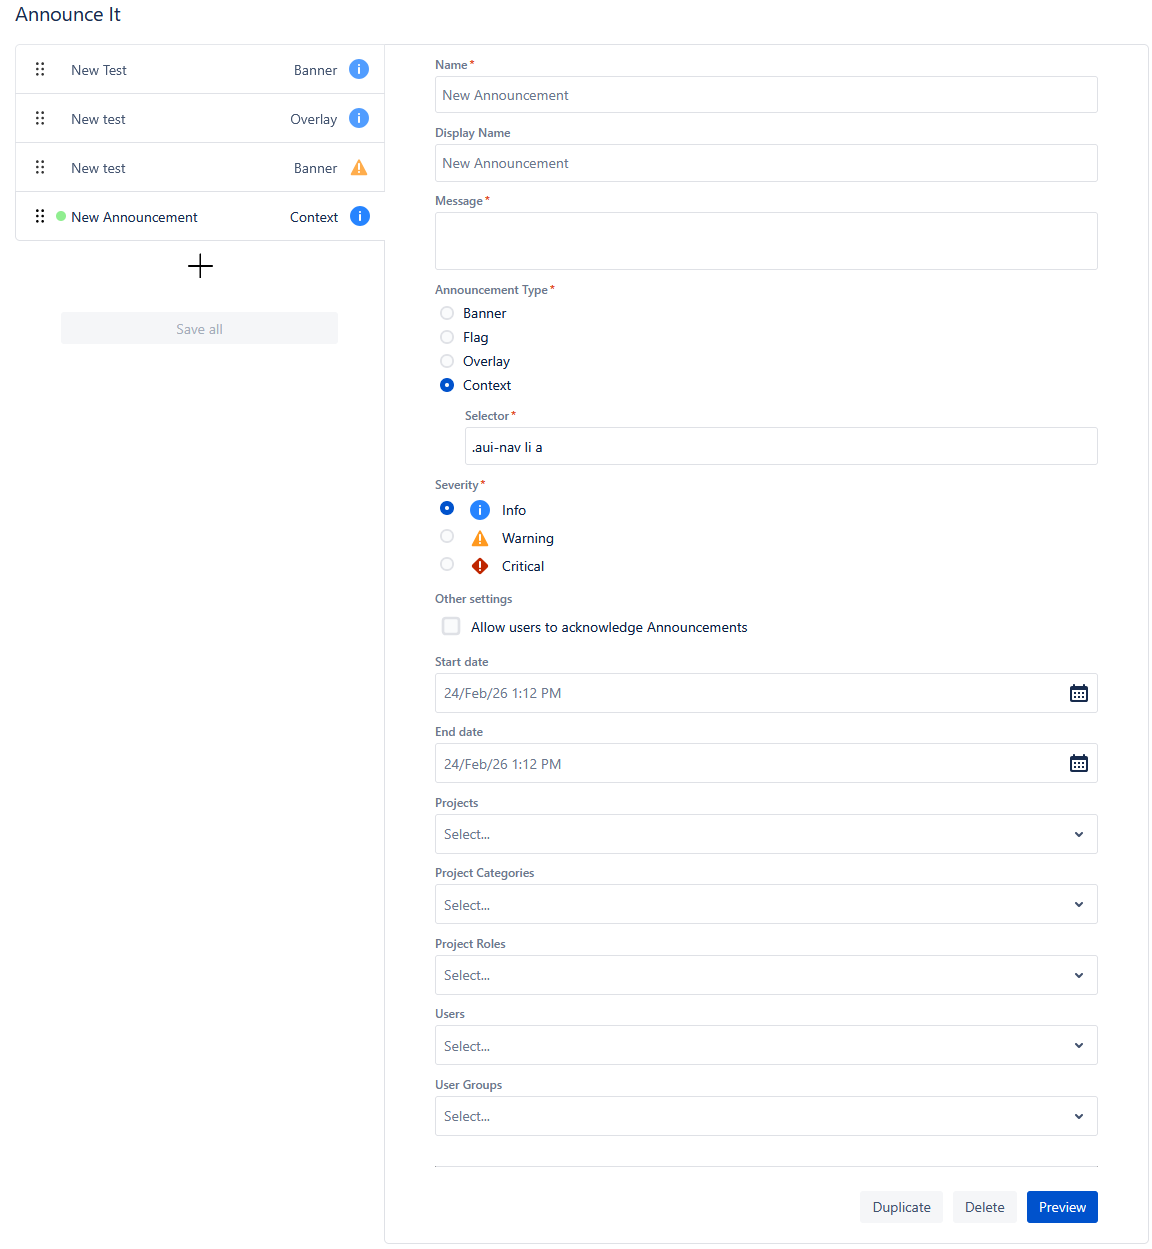The image size is (1152, 1249).
Task: Expand the User Groups dropdown
Action: pos(765,1116)
